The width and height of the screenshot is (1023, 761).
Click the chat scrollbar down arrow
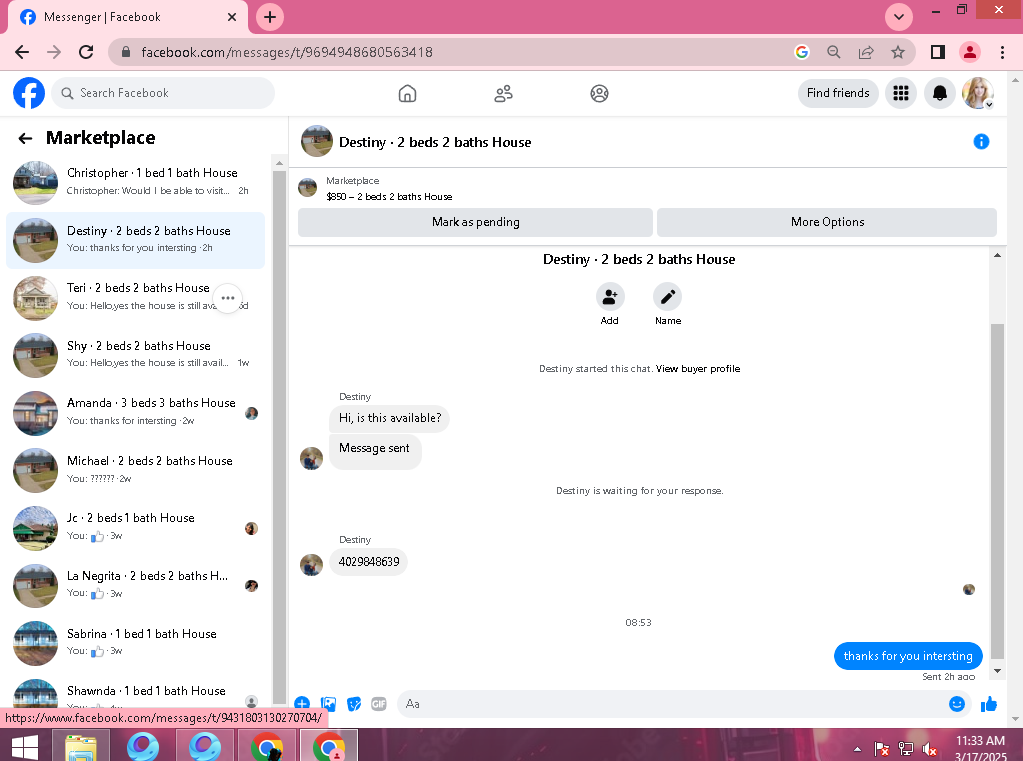point(997,671)
